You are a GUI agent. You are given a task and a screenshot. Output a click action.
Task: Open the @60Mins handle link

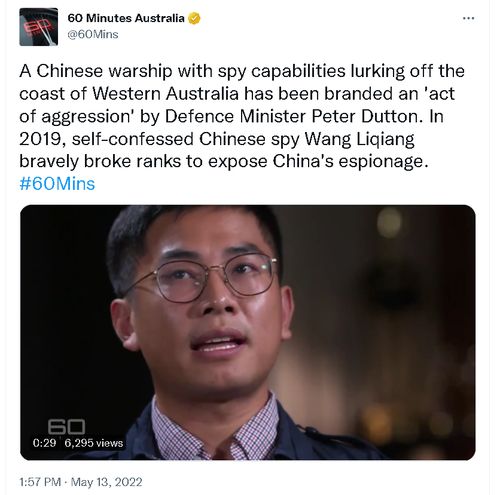click(93, 34)
